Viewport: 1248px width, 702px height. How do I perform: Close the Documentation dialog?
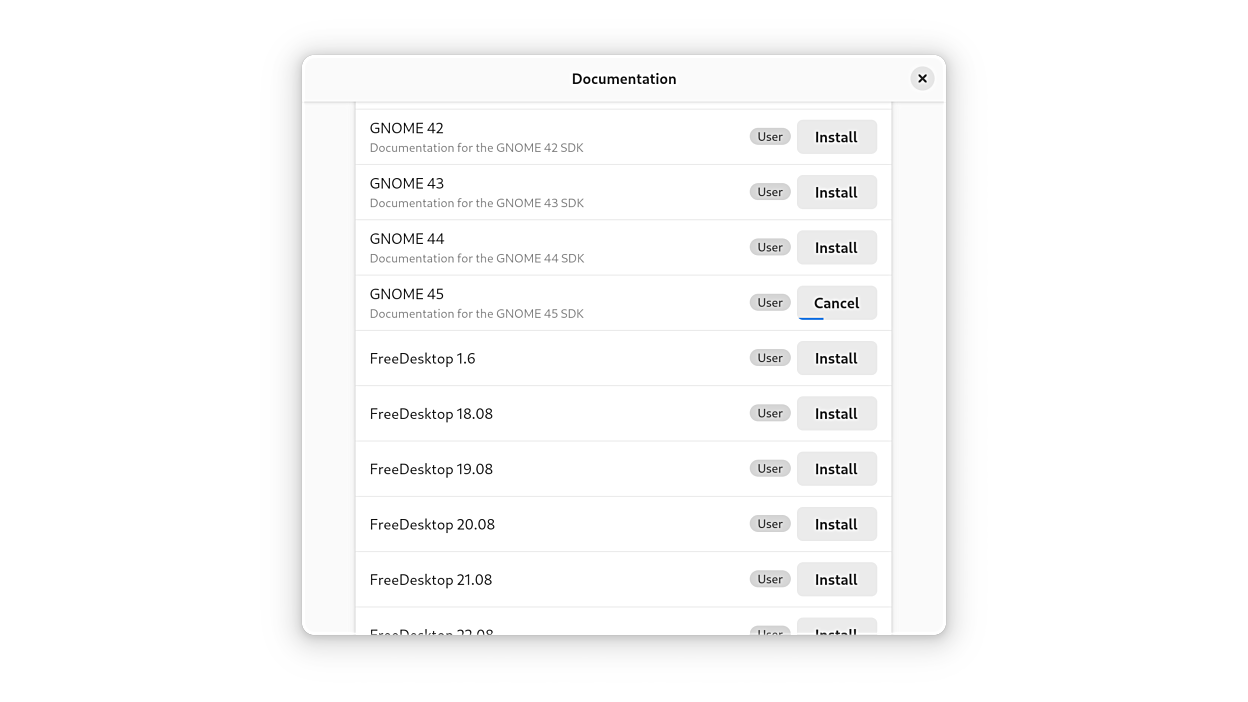(x=922, y=79)
